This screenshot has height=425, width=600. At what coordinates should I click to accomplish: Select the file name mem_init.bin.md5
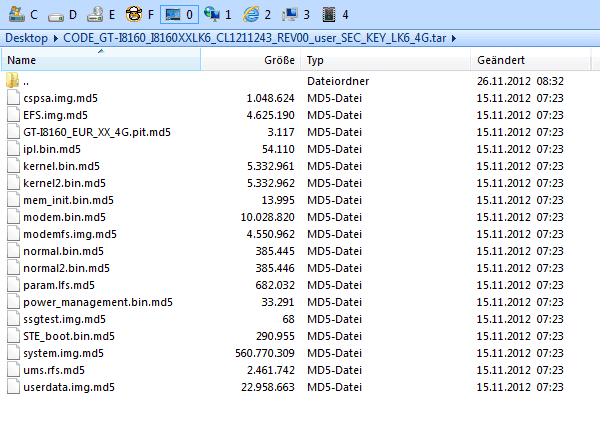point(68,200)
